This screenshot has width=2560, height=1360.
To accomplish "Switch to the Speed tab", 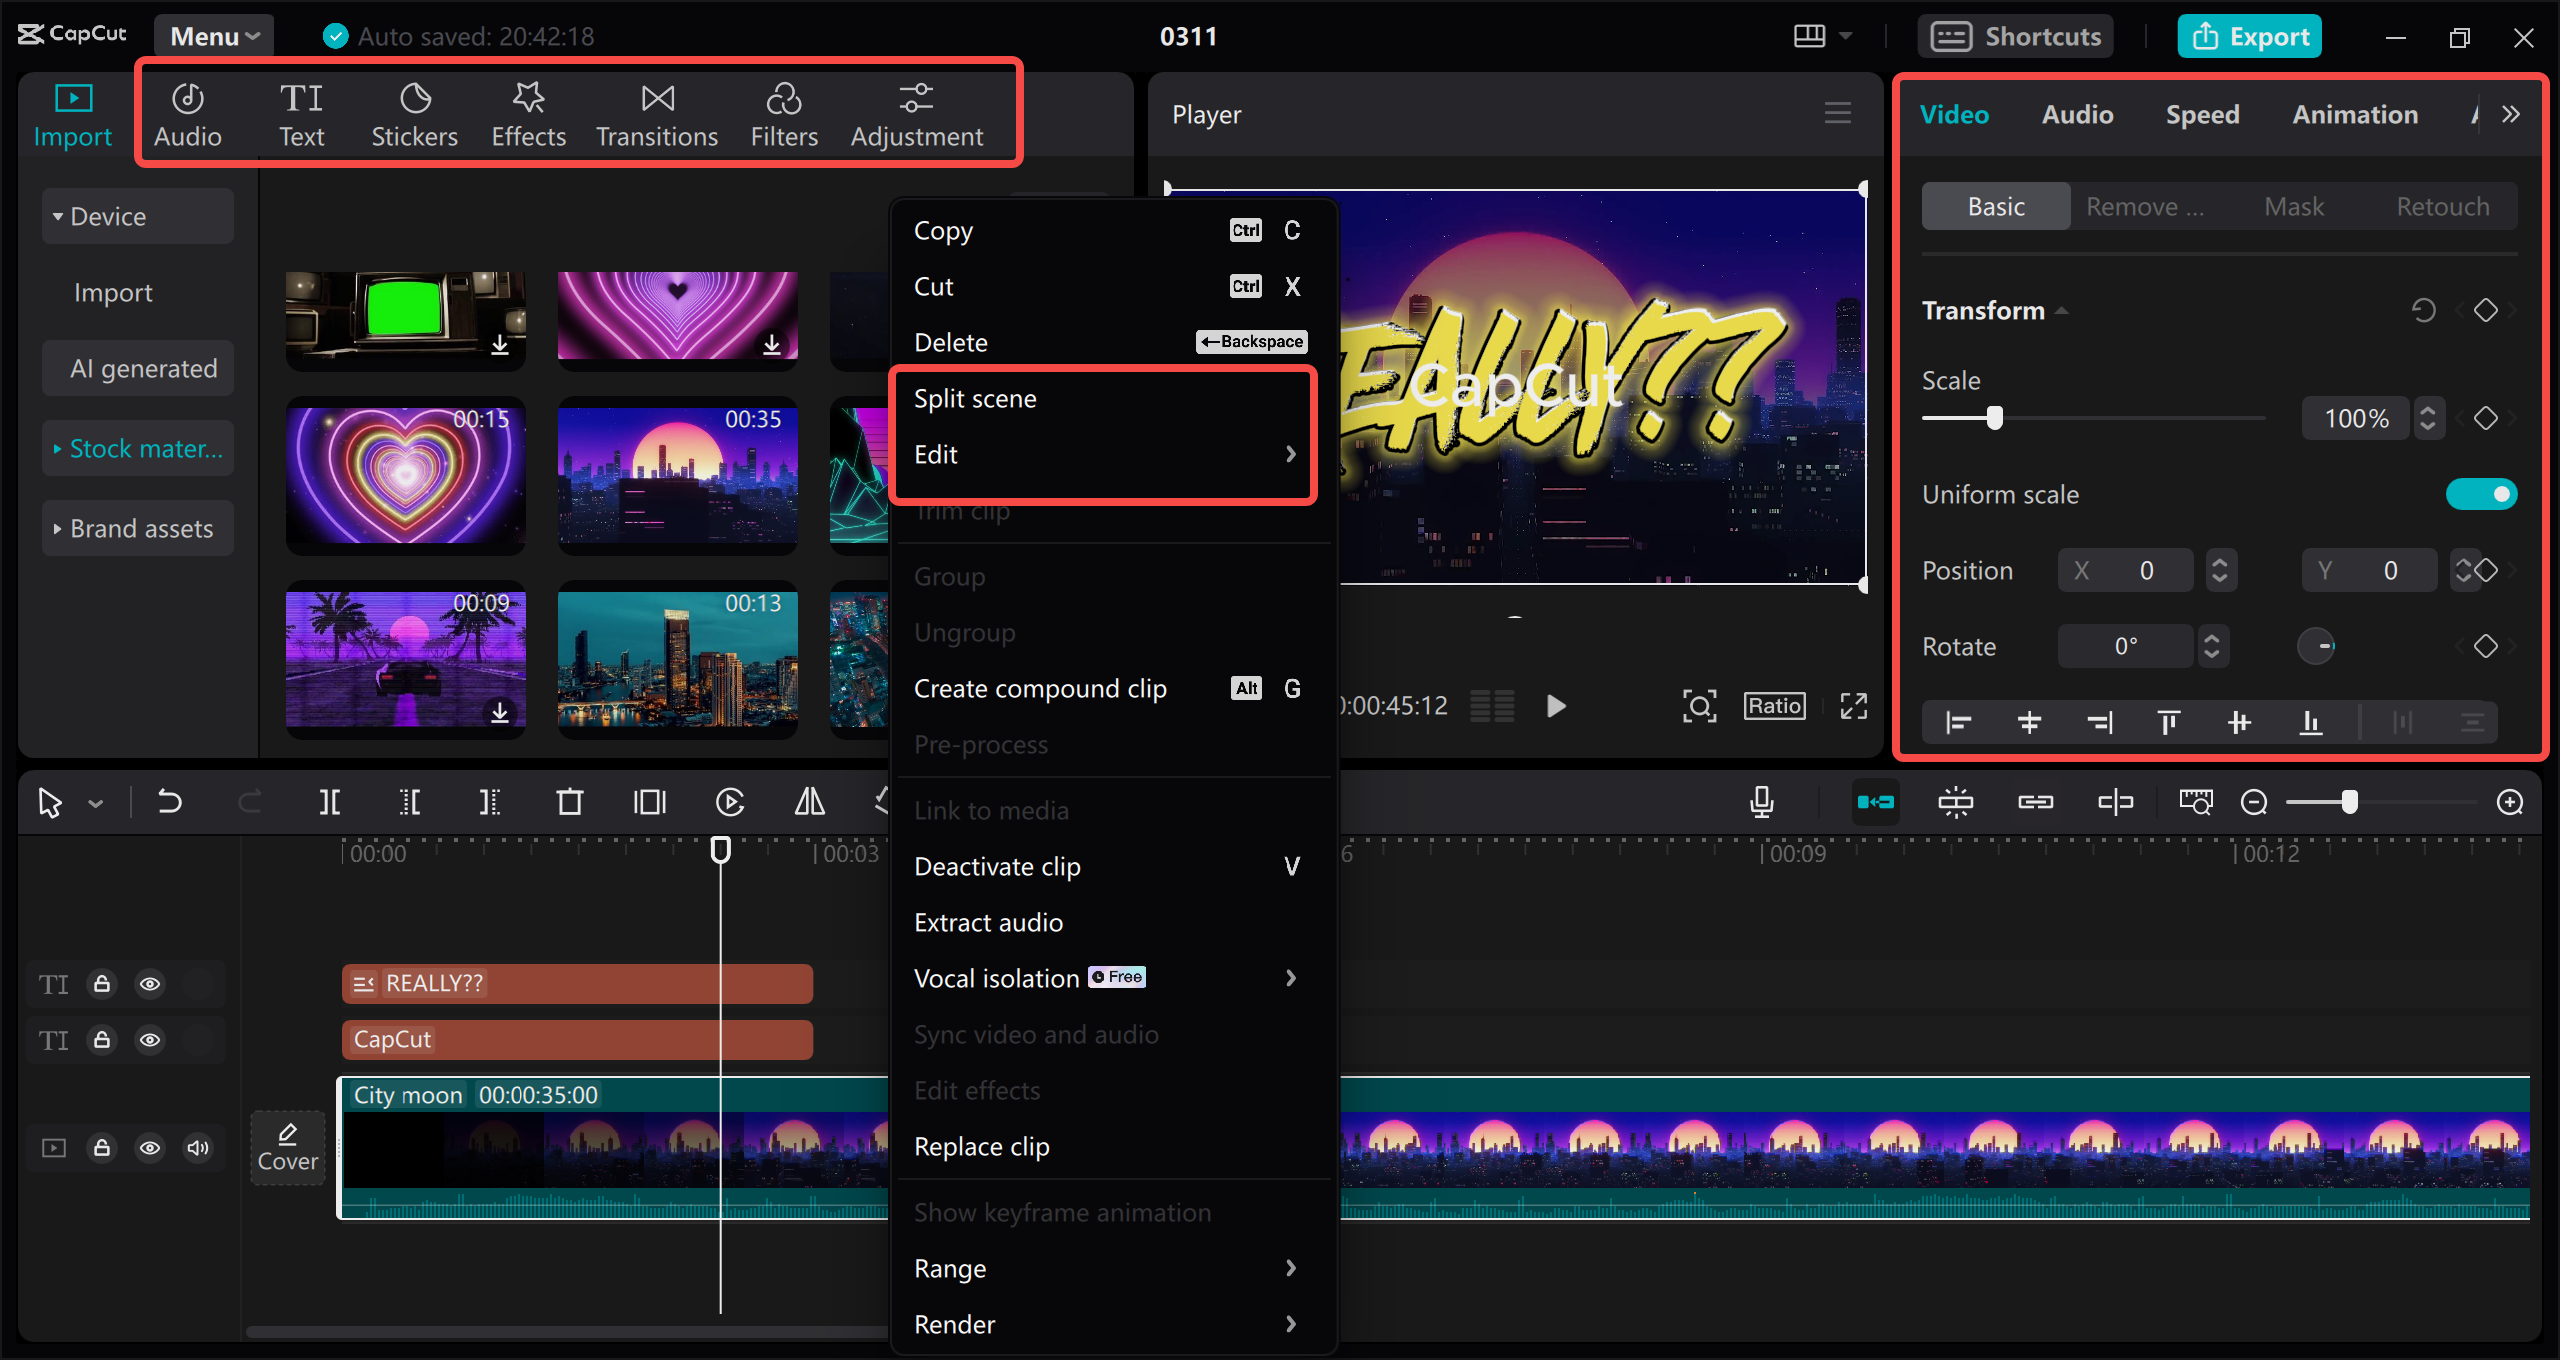I will [x=2202, y=113].
